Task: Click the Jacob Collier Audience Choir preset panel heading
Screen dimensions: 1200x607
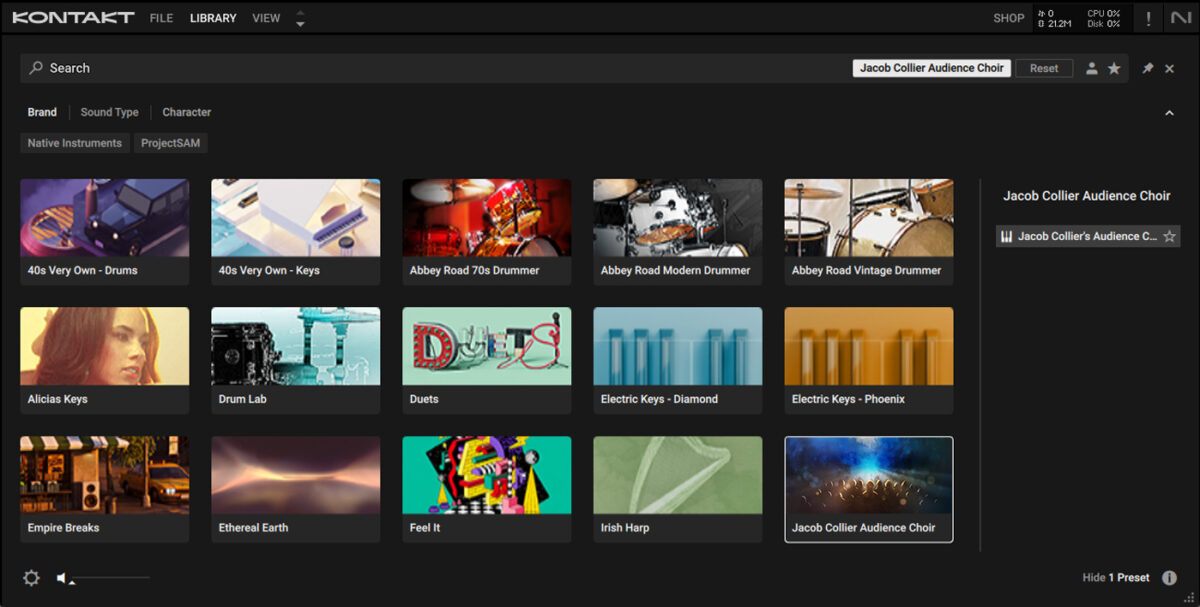Action: (x=1087, y=196)
